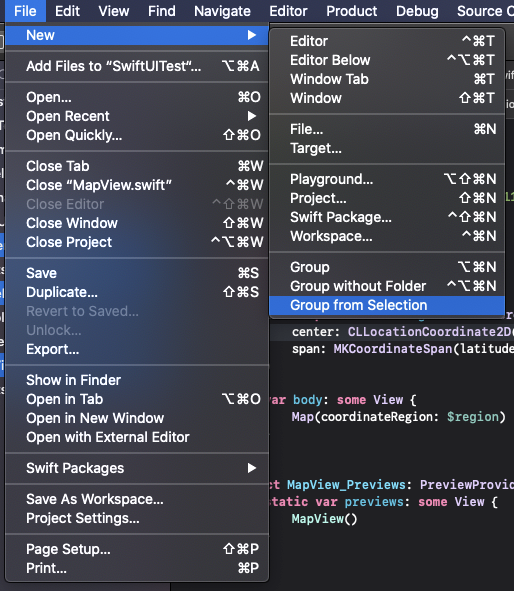Select Open in Tab
This screenshot has height=591, width=514.
coord(137,399)
